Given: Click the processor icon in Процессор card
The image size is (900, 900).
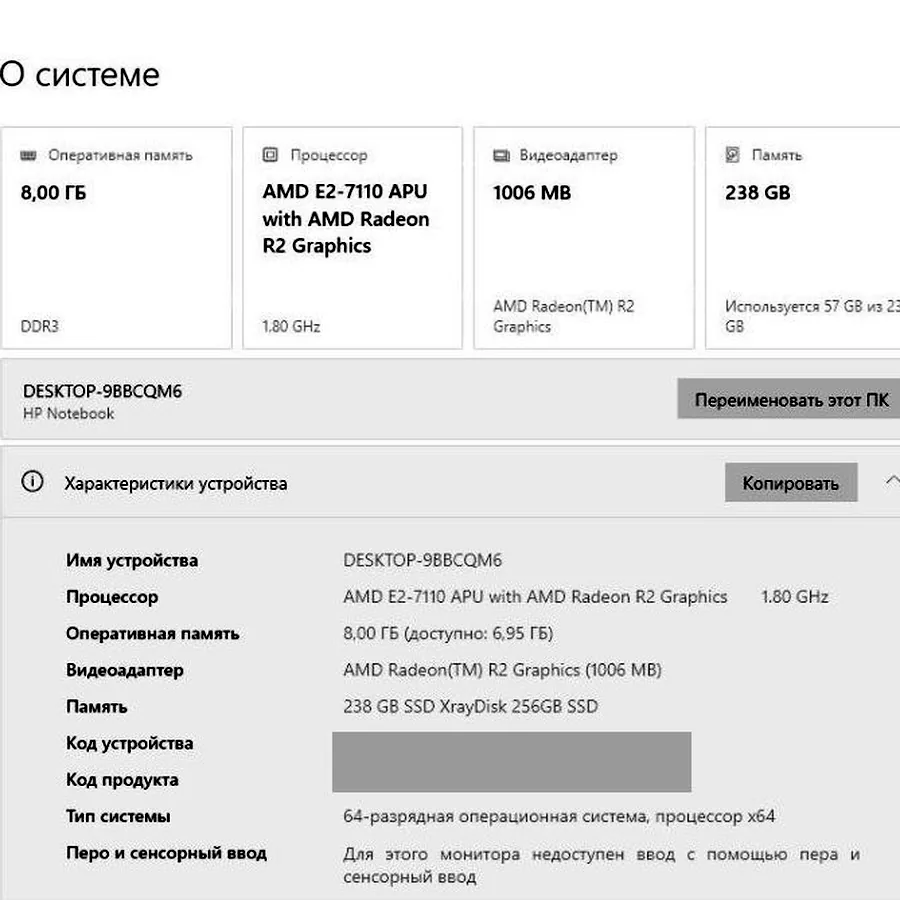Looking at the screenshot, I should [x=270, y=155].
